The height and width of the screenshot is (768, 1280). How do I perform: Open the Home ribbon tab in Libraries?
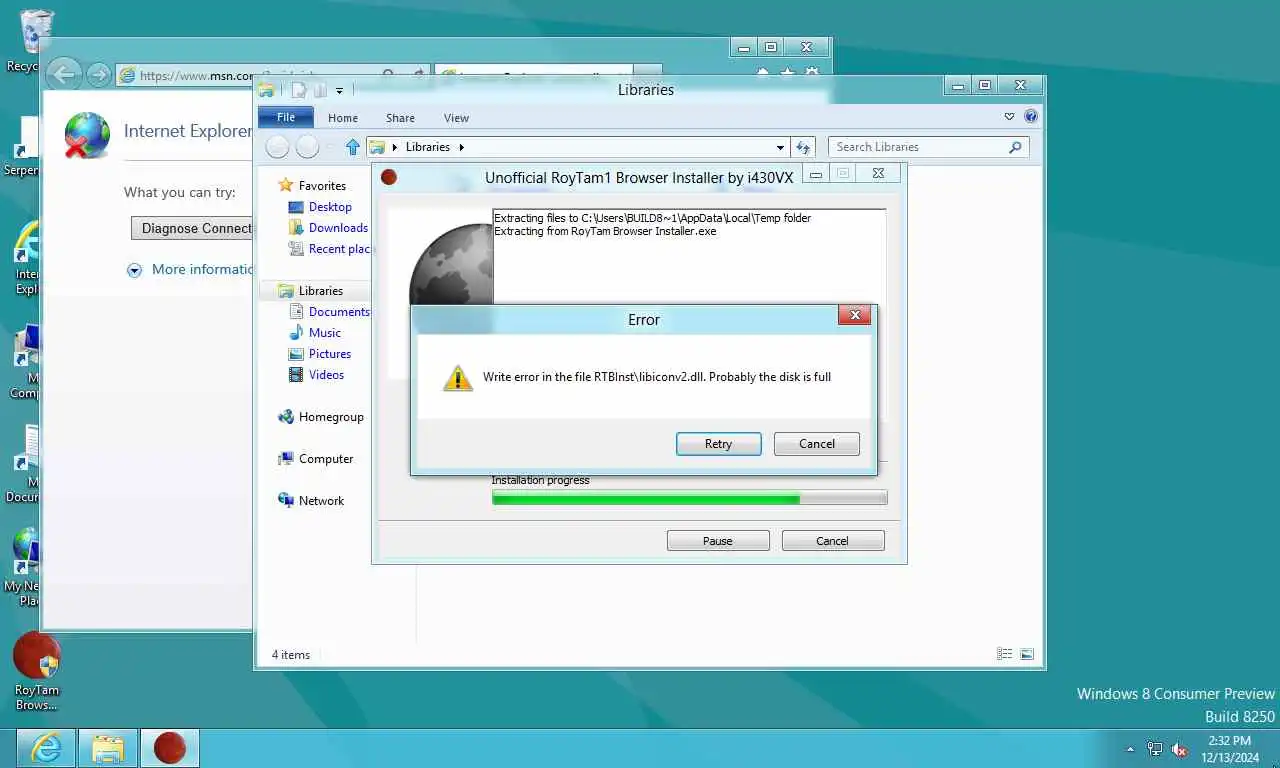click(343, 118)
